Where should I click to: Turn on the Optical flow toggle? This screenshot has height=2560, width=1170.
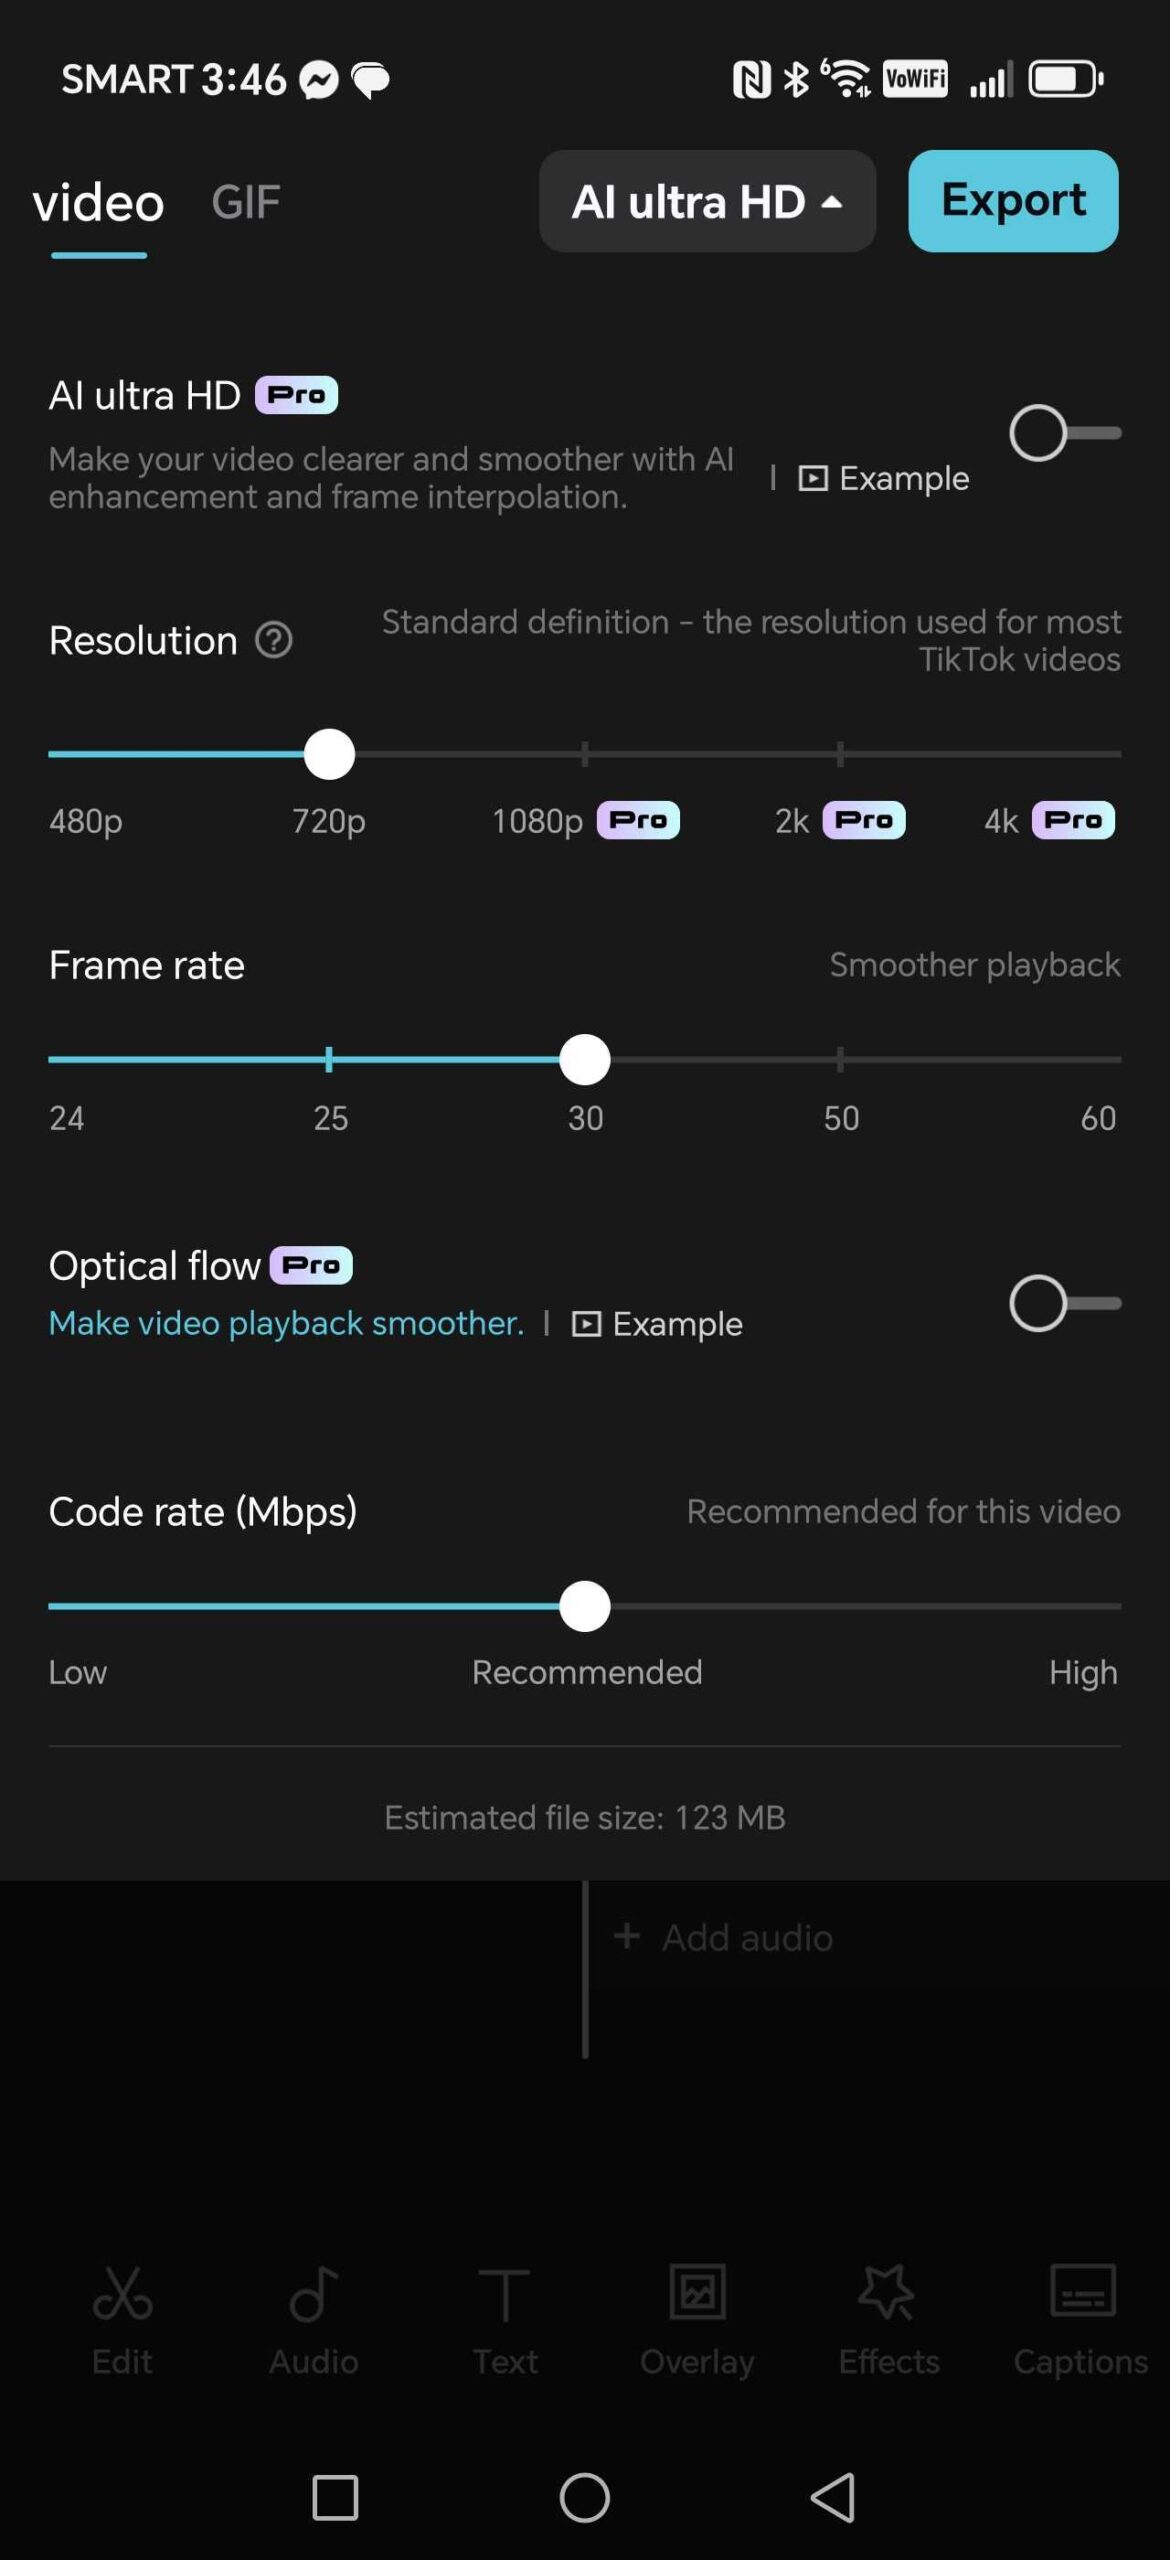coord(1065,1303)
